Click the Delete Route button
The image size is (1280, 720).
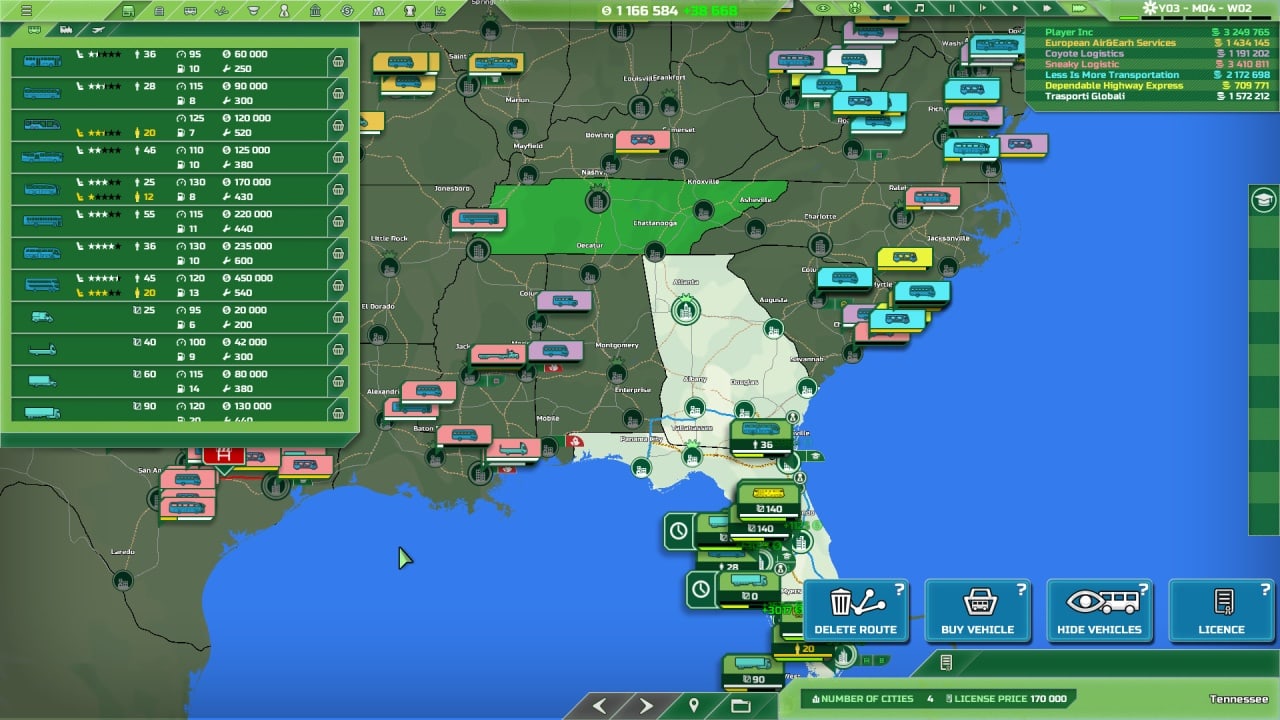856,611
